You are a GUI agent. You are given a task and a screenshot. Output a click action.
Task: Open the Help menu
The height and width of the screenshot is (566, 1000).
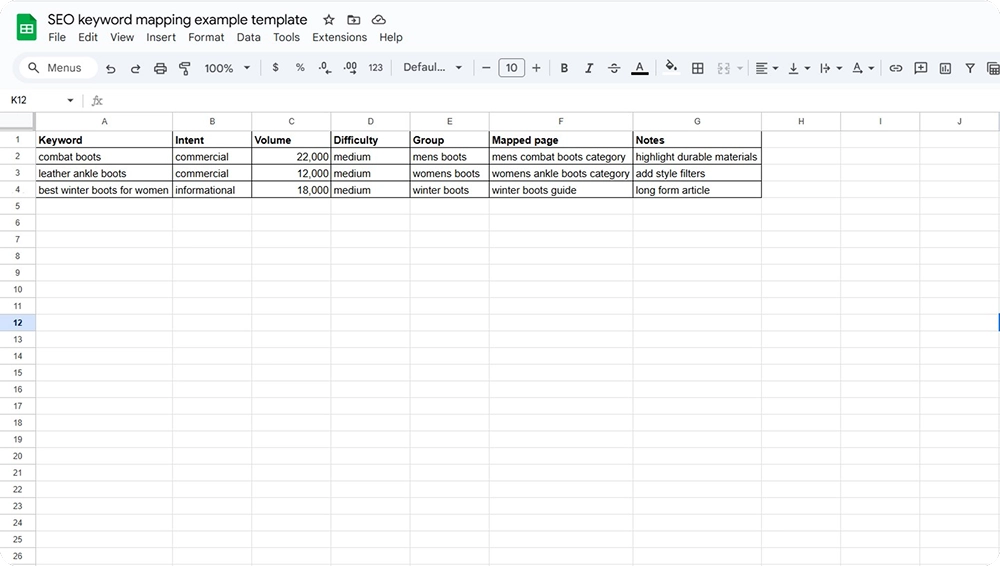tap(390, 37)
